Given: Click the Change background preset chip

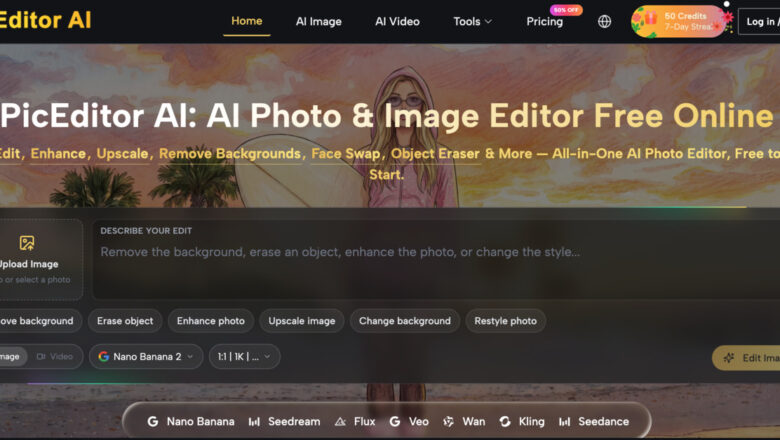Looking at the screenshot, I should [x=405, y=321].
